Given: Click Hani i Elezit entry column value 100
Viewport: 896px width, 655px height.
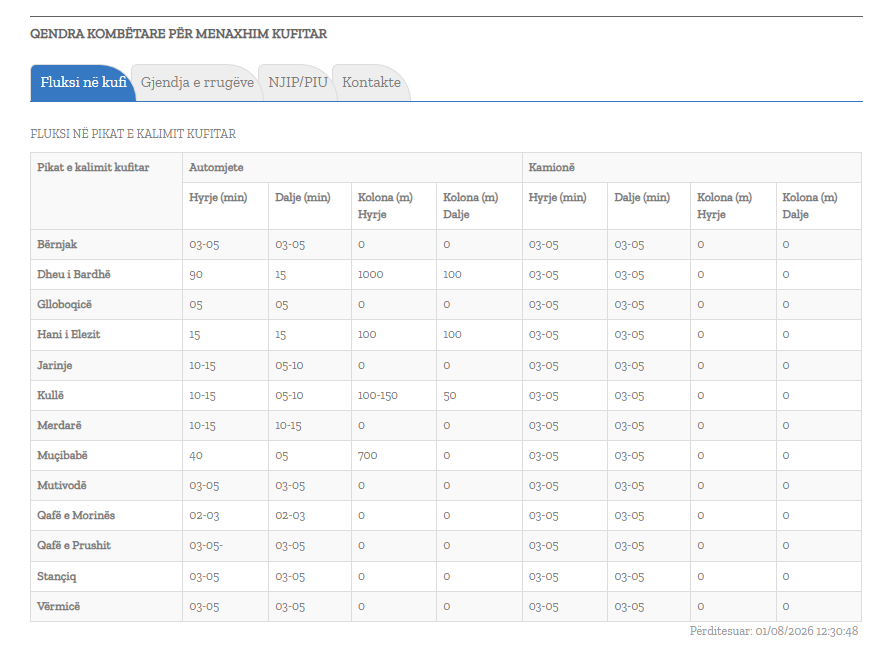Looking at the screenshot, I should tap(367, 334).
